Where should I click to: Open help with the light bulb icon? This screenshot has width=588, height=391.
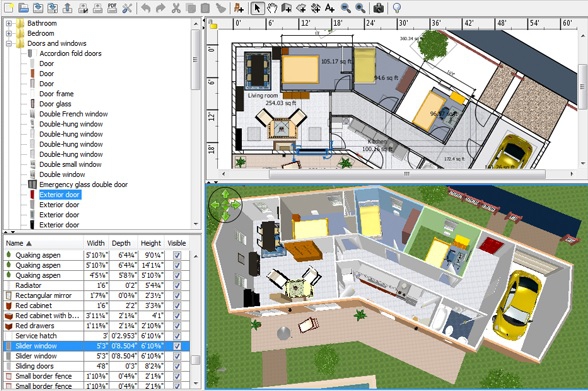pyautogui.click(x=397, y=7)
